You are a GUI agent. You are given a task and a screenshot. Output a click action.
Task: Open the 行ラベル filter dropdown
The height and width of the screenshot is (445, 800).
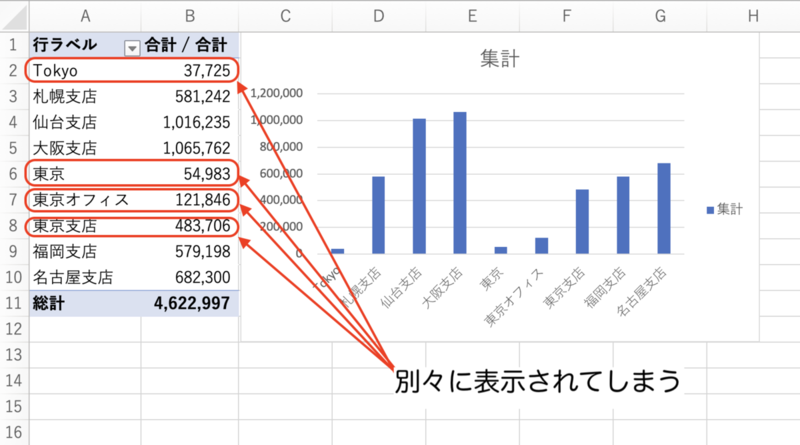(132, 48)
